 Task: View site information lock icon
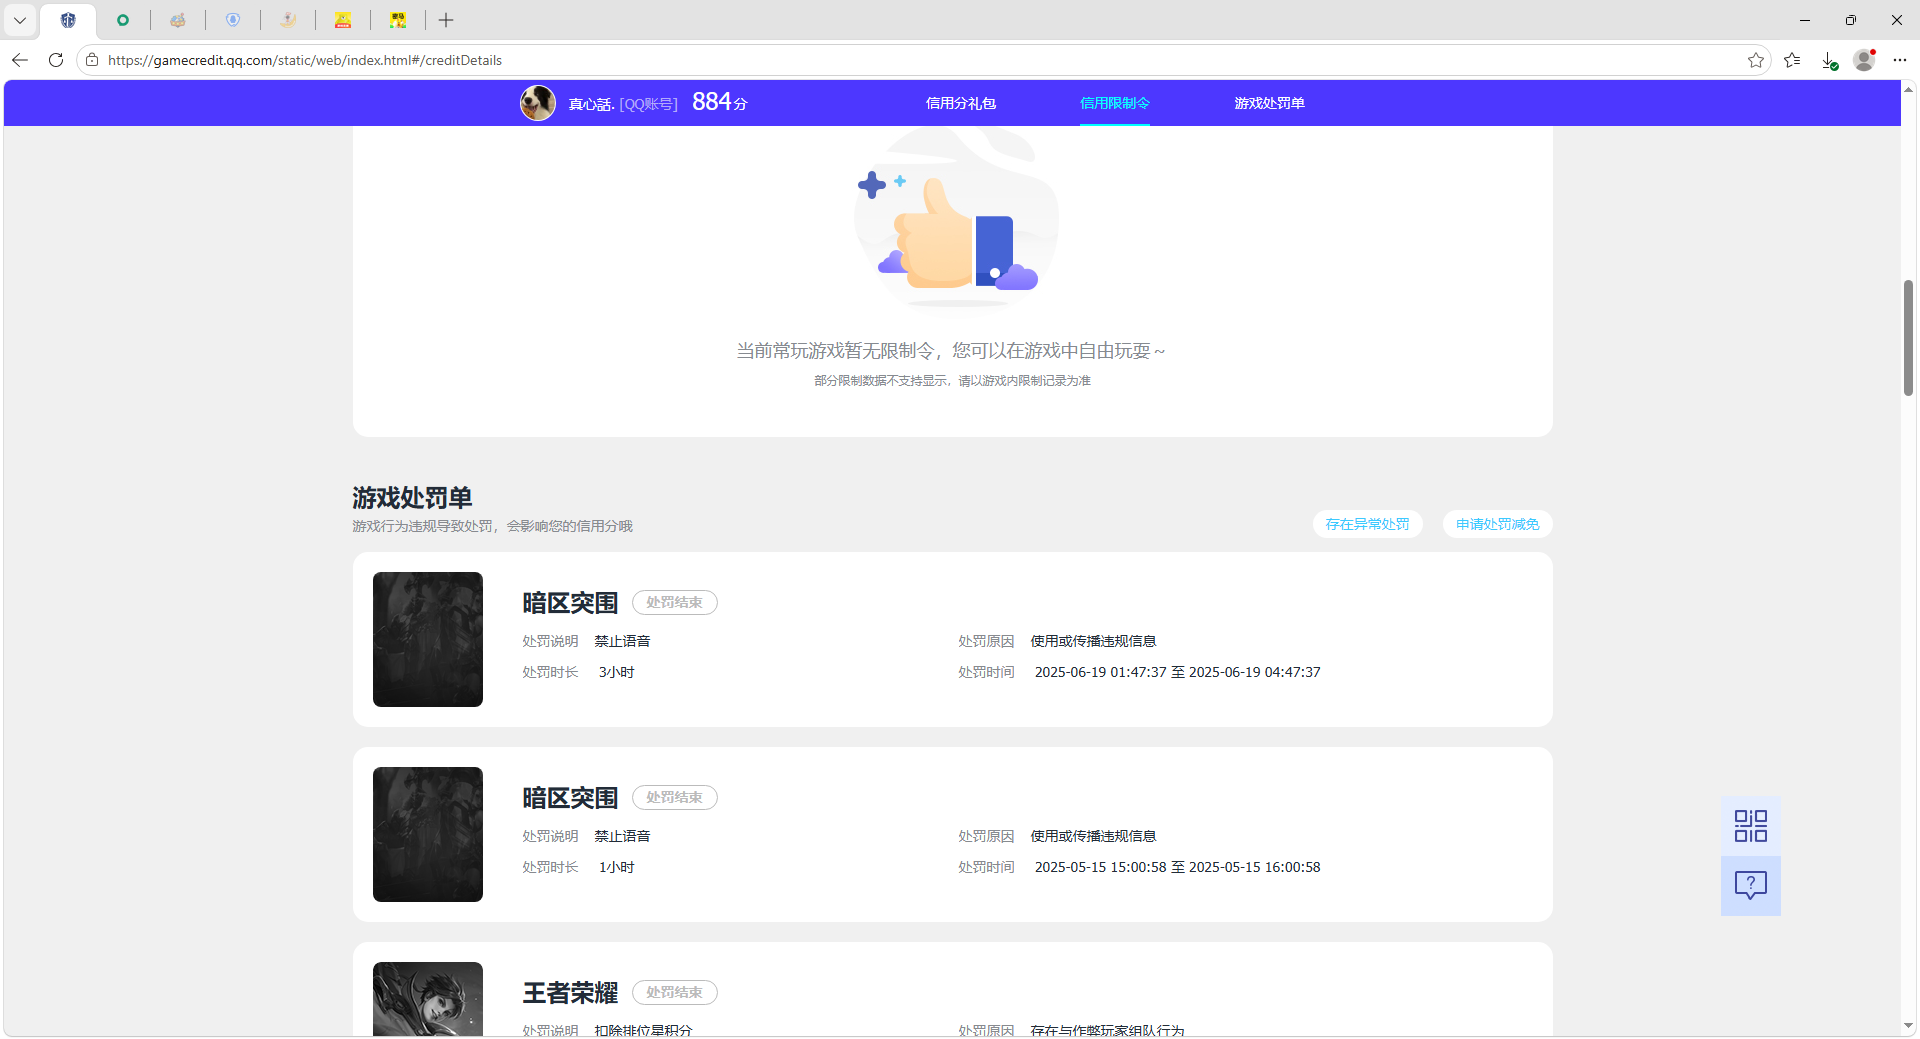pyautogui.click(x=92, y=60)
